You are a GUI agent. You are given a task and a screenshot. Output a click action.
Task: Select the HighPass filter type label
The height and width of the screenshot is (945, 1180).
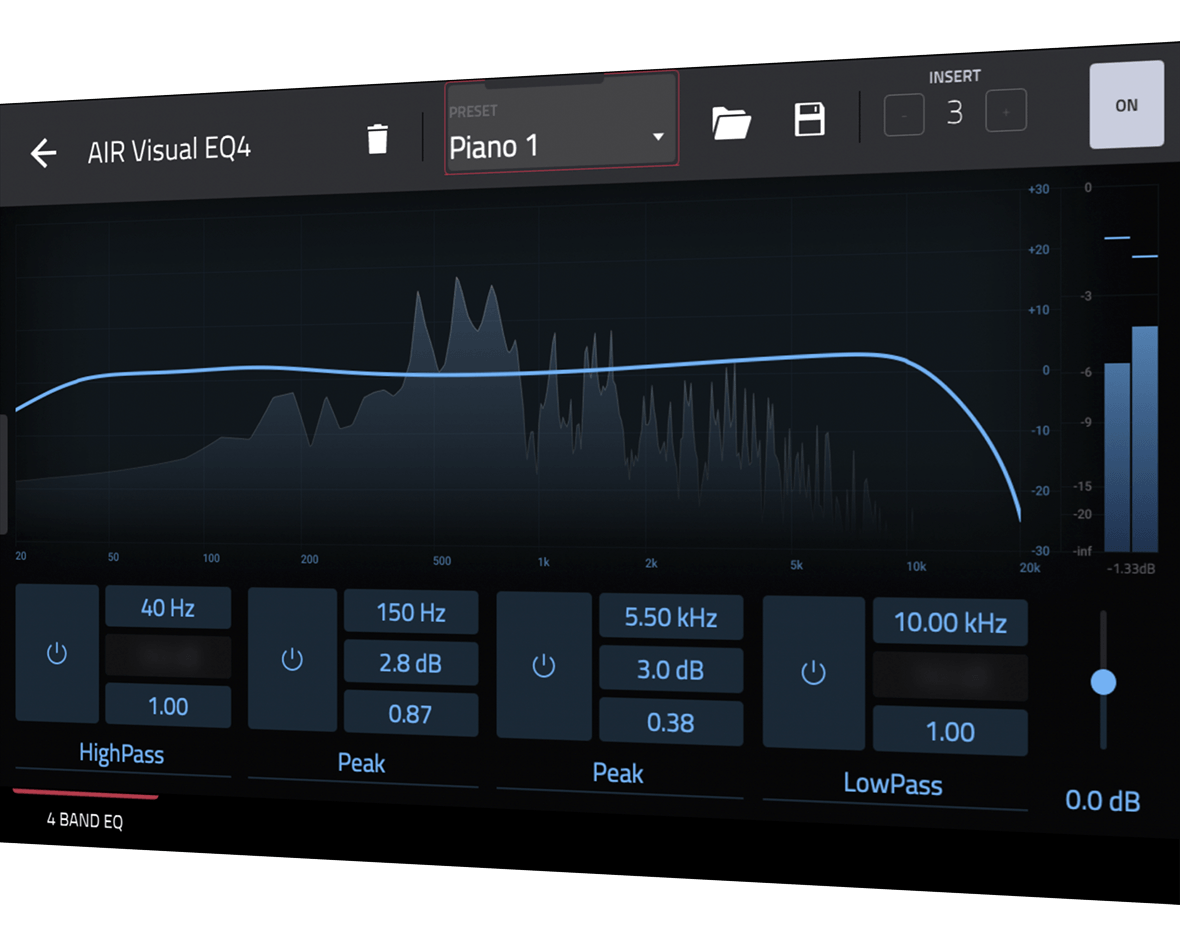pos(121,754)
